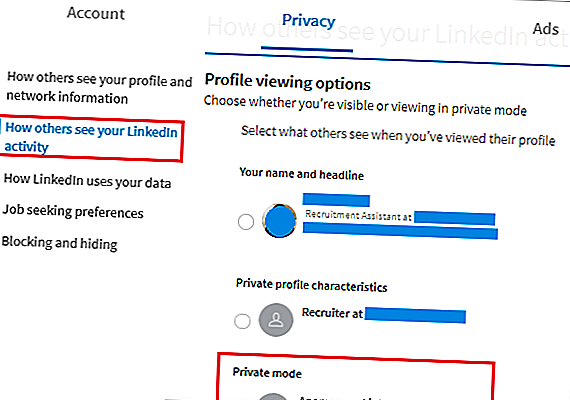
Task: Click the redacted name bar above headline
Action: point(336,200)
